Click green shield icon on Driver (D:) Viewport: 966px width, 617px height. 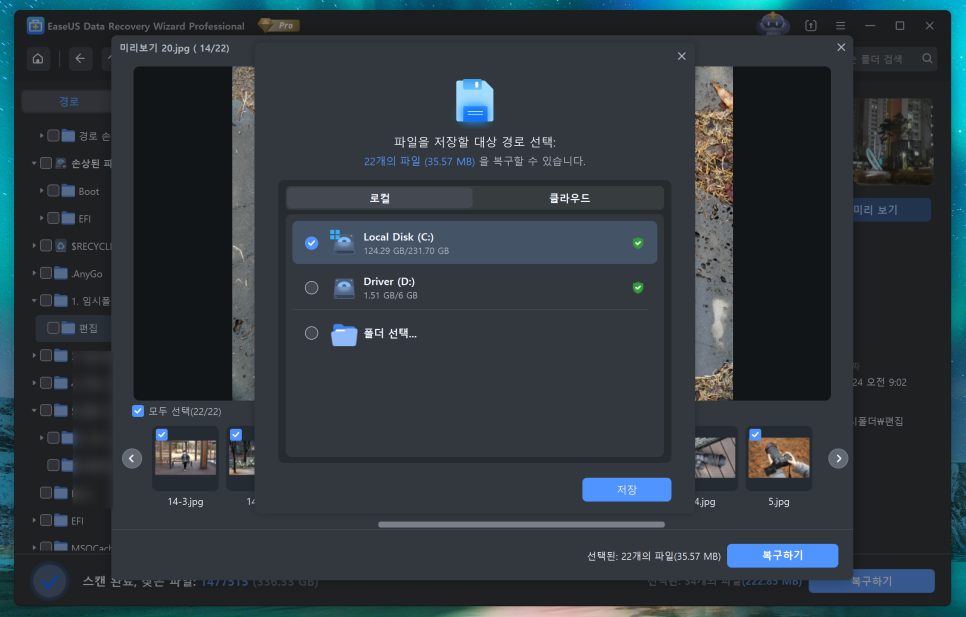point(638,288)
